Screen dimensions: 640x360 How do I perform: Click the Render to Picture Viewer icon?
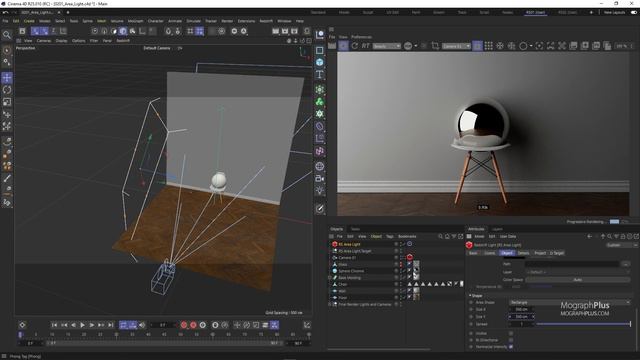pos(285,31)
